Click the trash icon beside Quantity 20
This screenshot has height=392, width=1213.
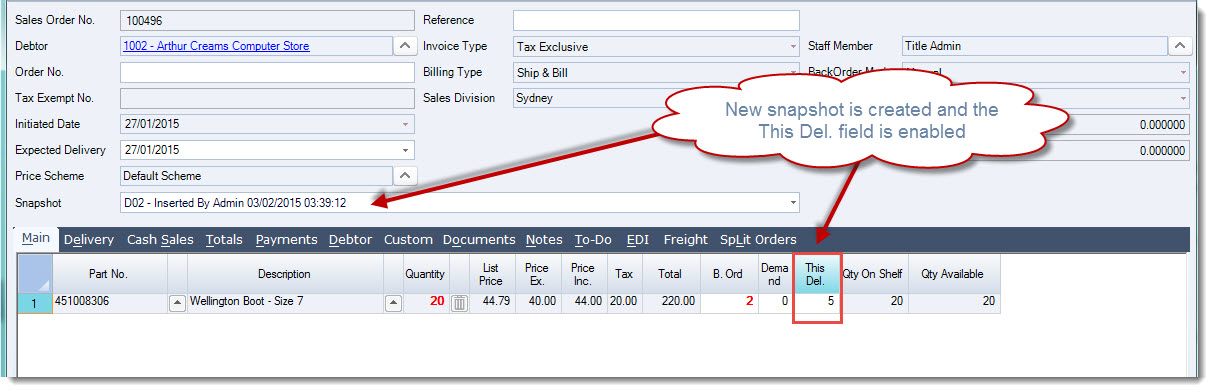(460, 303)
